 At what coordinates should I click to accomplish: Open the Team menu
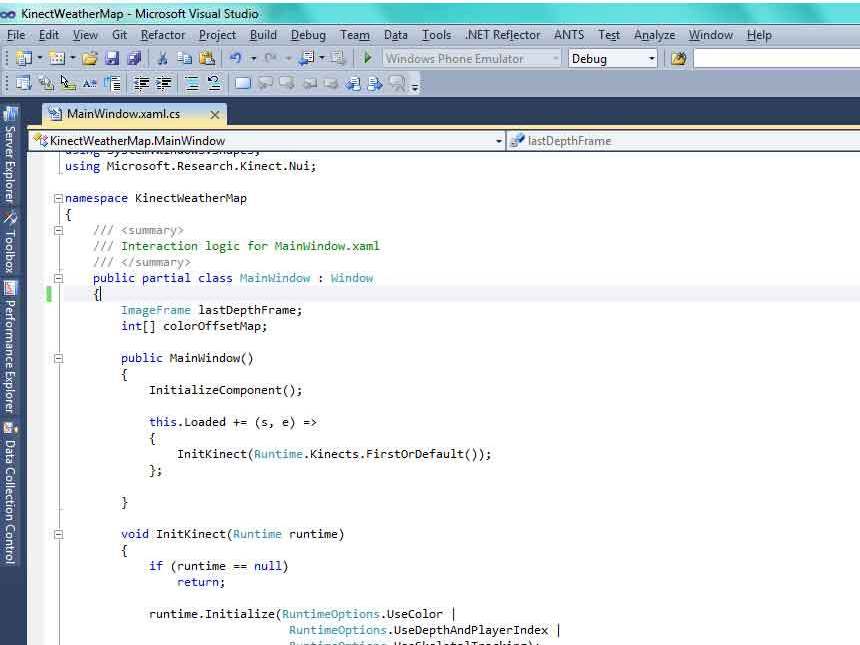tap(355, 35)
